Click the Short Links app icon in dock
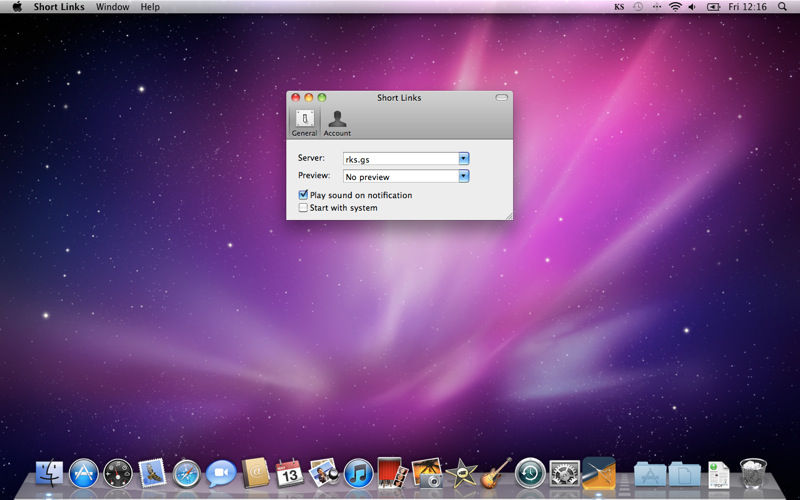Screen dimensions: 800x500 coord(599,473)
